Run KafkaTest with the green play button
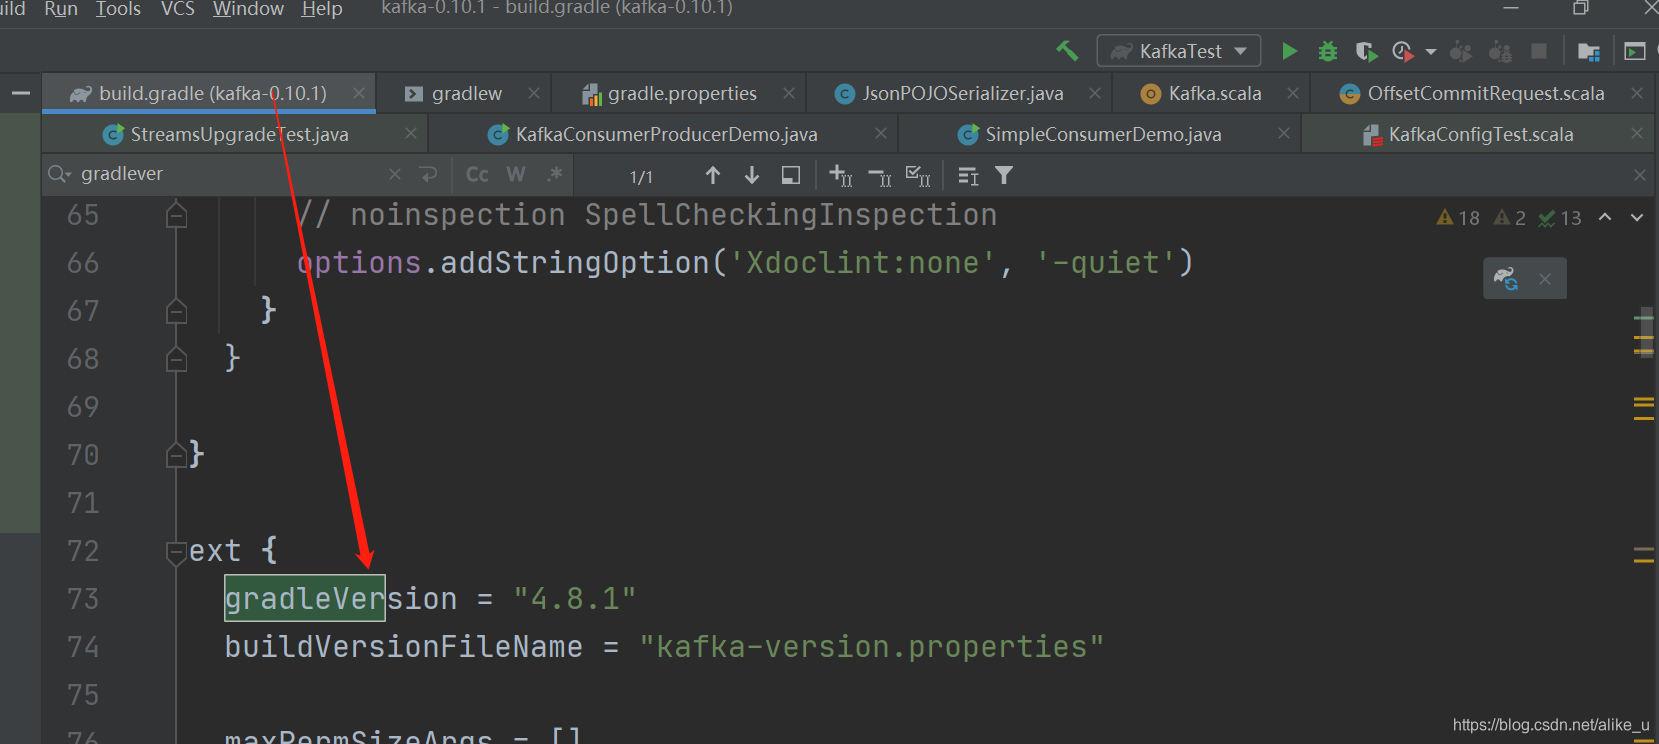Screen dimensions: 1659x744 click(1290, 51)
